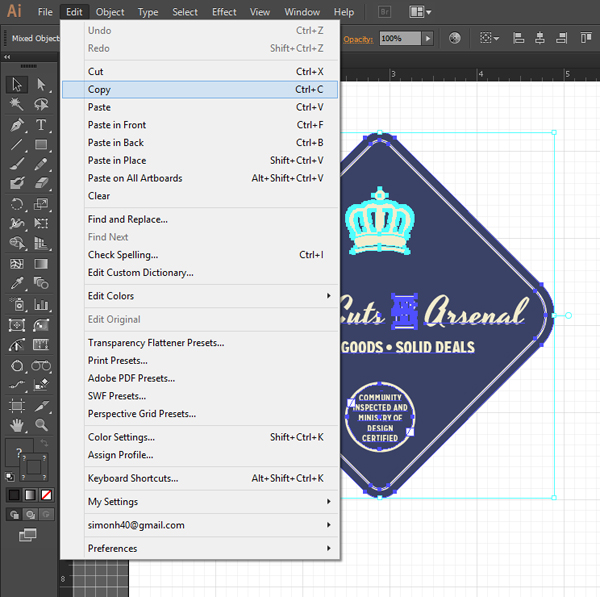Choose Paste in Place
This screenshot has width=600, height=597.
coord(200,160)
